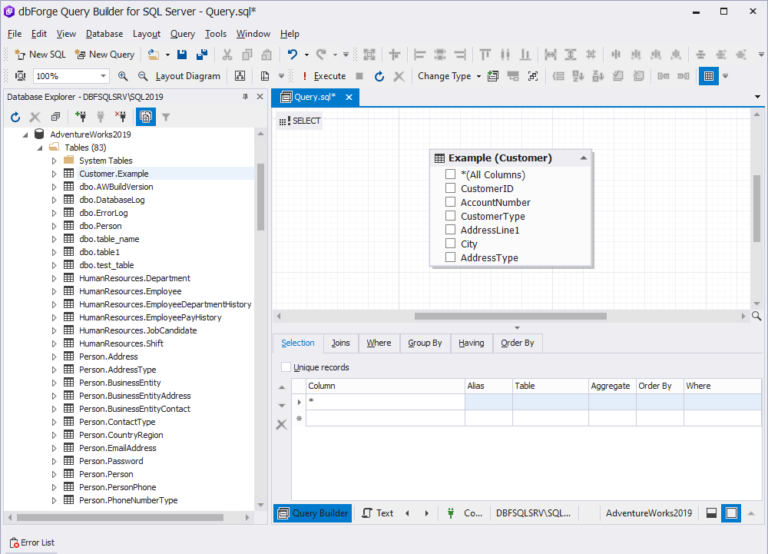Enable the Unique records checkbox
The width and height of the screenshot is (768, 554).
287,367
